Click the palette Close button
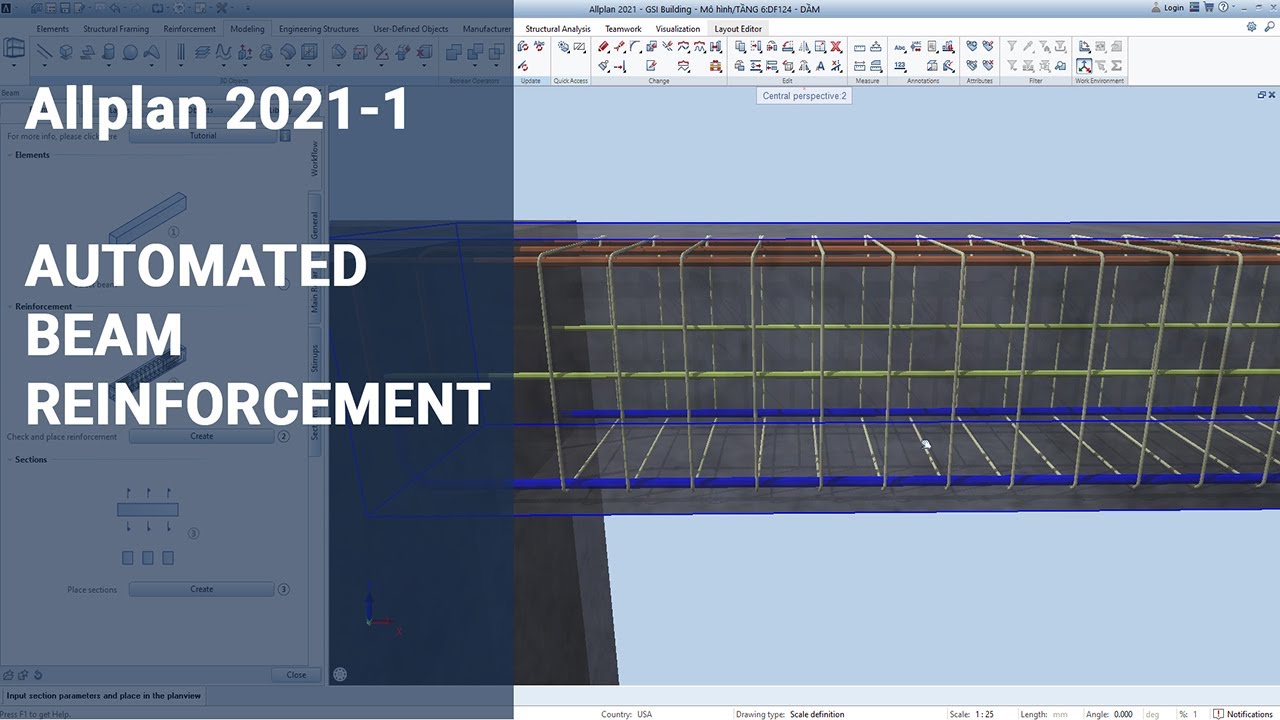This screenshot has width=1280, height=720. tap(296, 675)
